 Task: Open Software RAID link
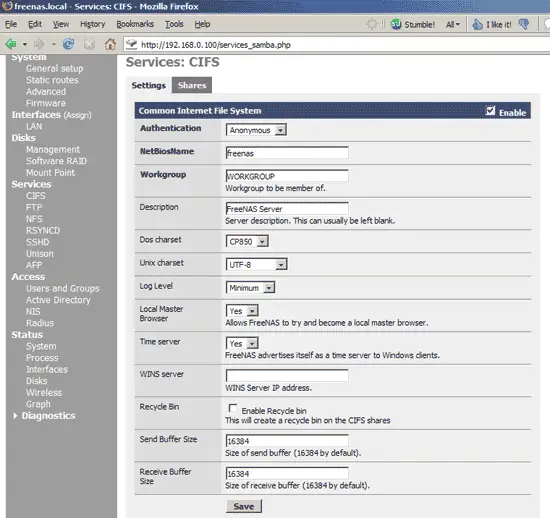tap(56, 161)
